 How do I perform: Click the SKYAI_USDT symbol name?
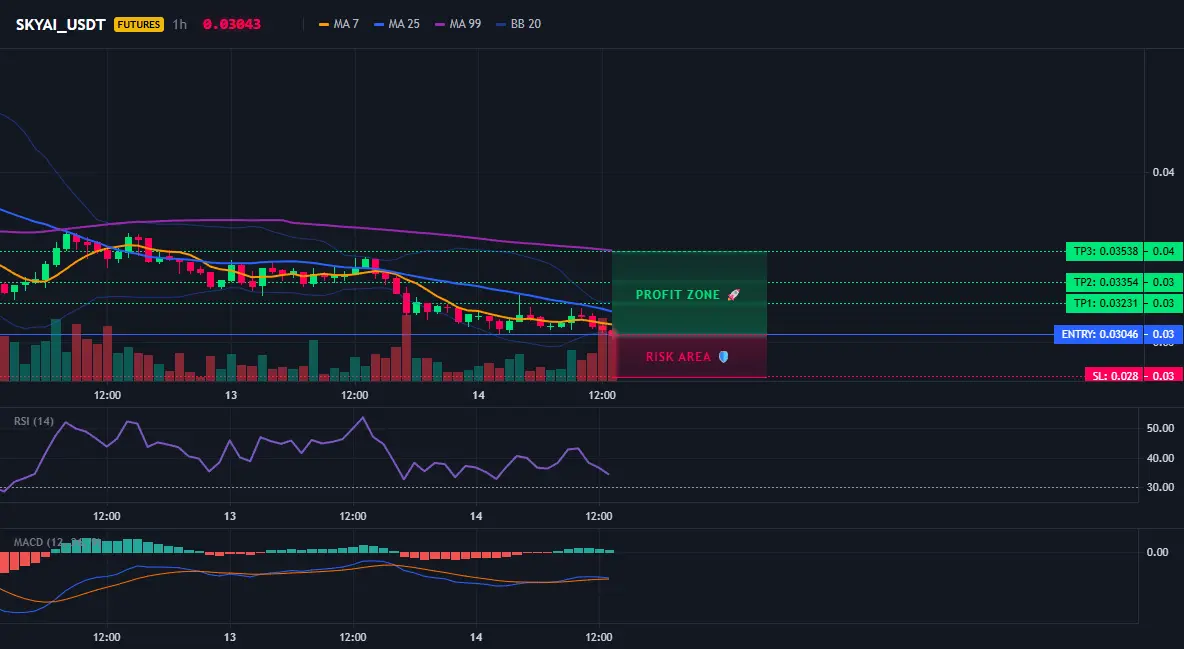coord(60,24)
